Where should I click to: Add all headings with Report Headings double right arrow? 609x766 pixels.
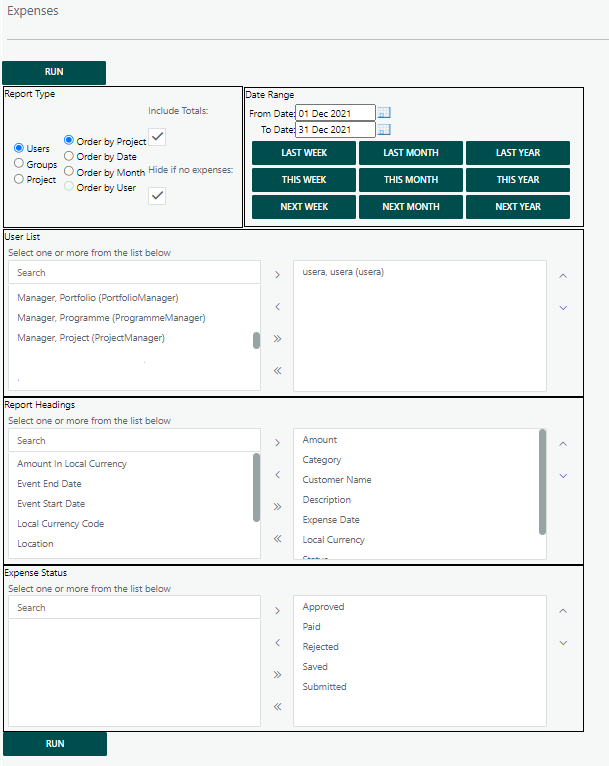pos(277,507)
